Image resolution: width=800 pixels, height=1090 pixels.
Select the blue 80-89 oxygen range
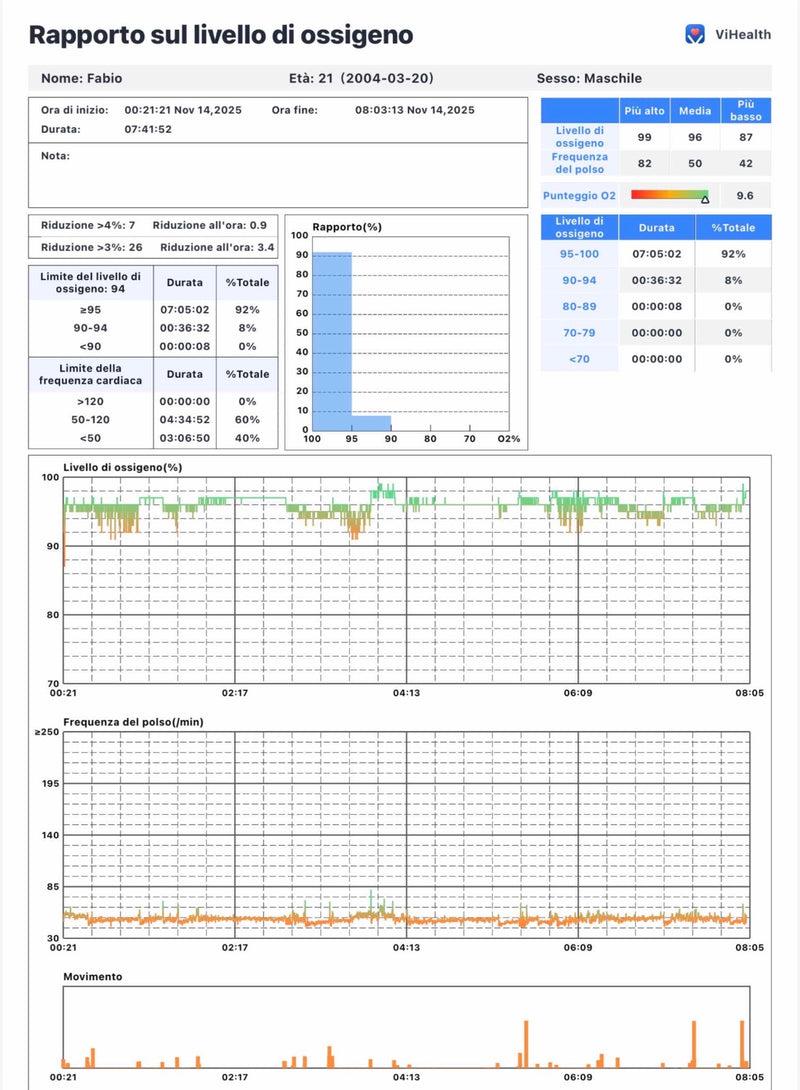pyautogui.click(x=579, y=307)
